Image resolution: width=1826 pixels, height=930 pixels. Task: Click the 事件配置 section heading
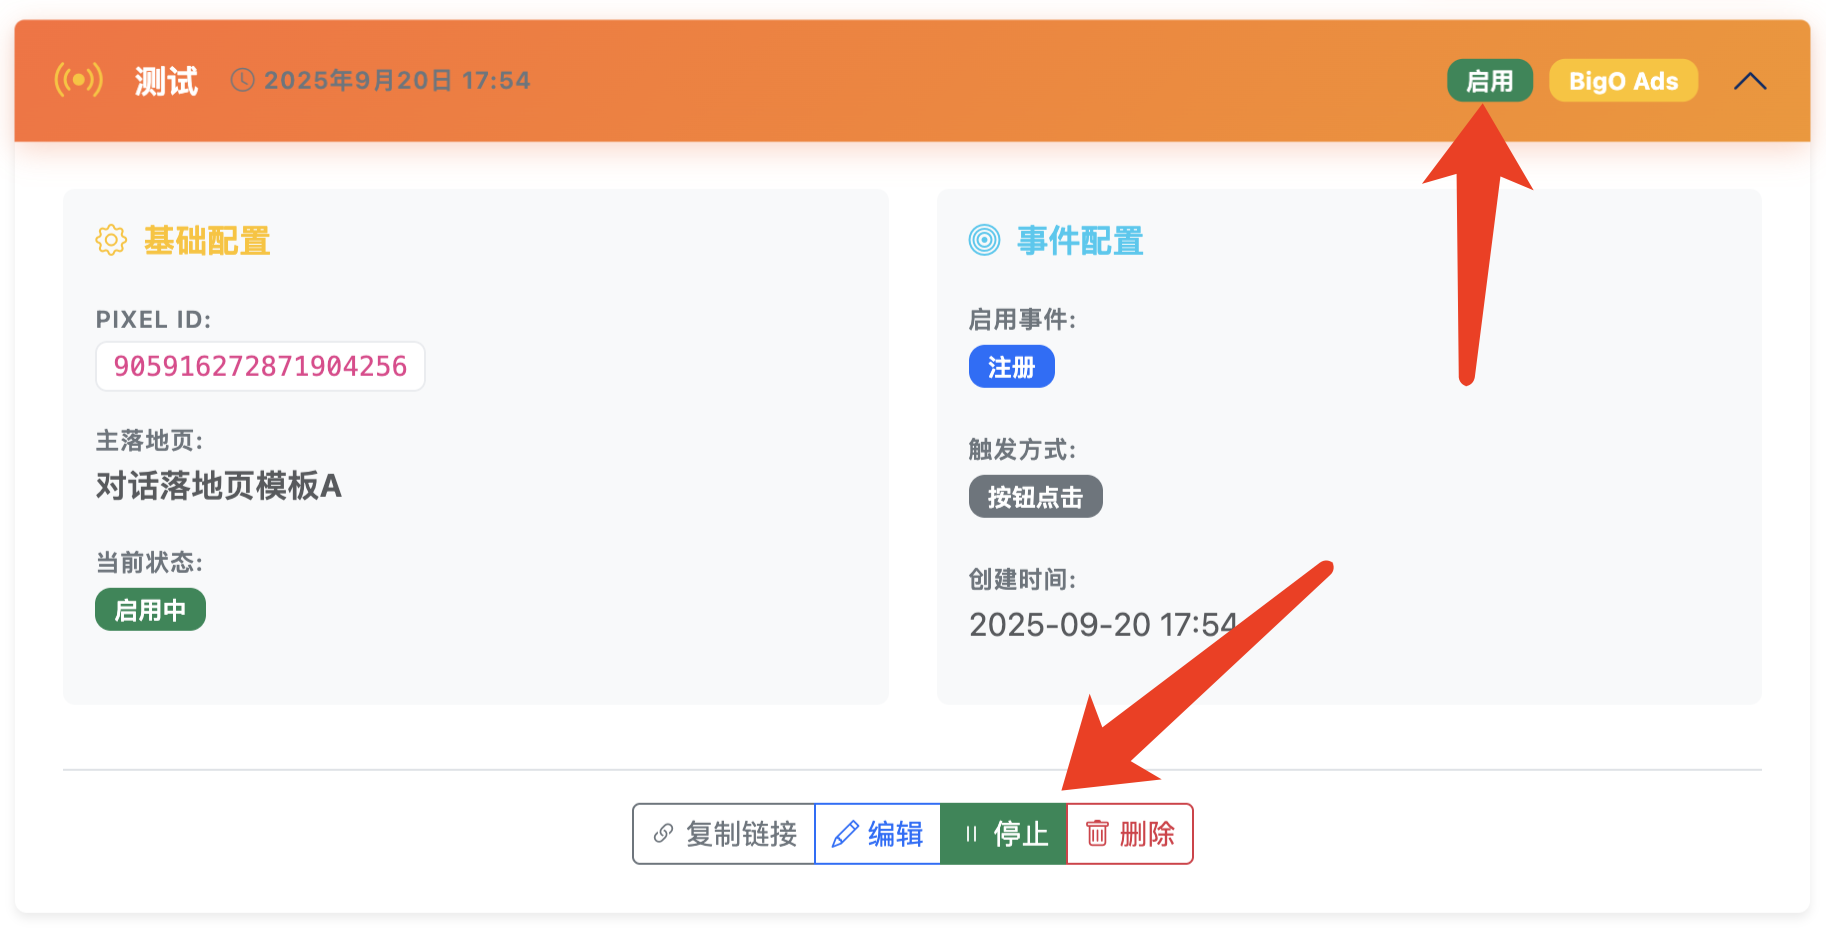pyautogui.click(x=1080, y=241)
